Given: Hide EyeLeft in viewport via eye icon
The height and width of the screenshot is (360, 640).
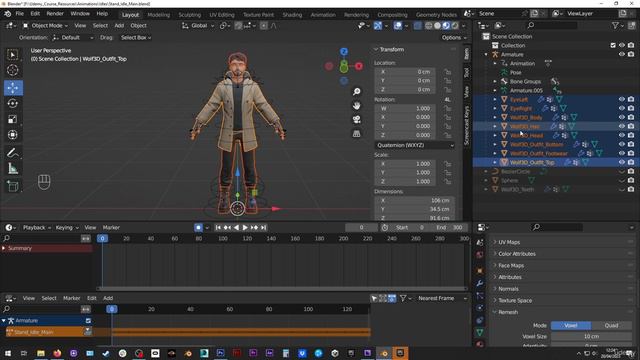Looking at the screenshot, I should pyautogui.click(x=622, y=99).
